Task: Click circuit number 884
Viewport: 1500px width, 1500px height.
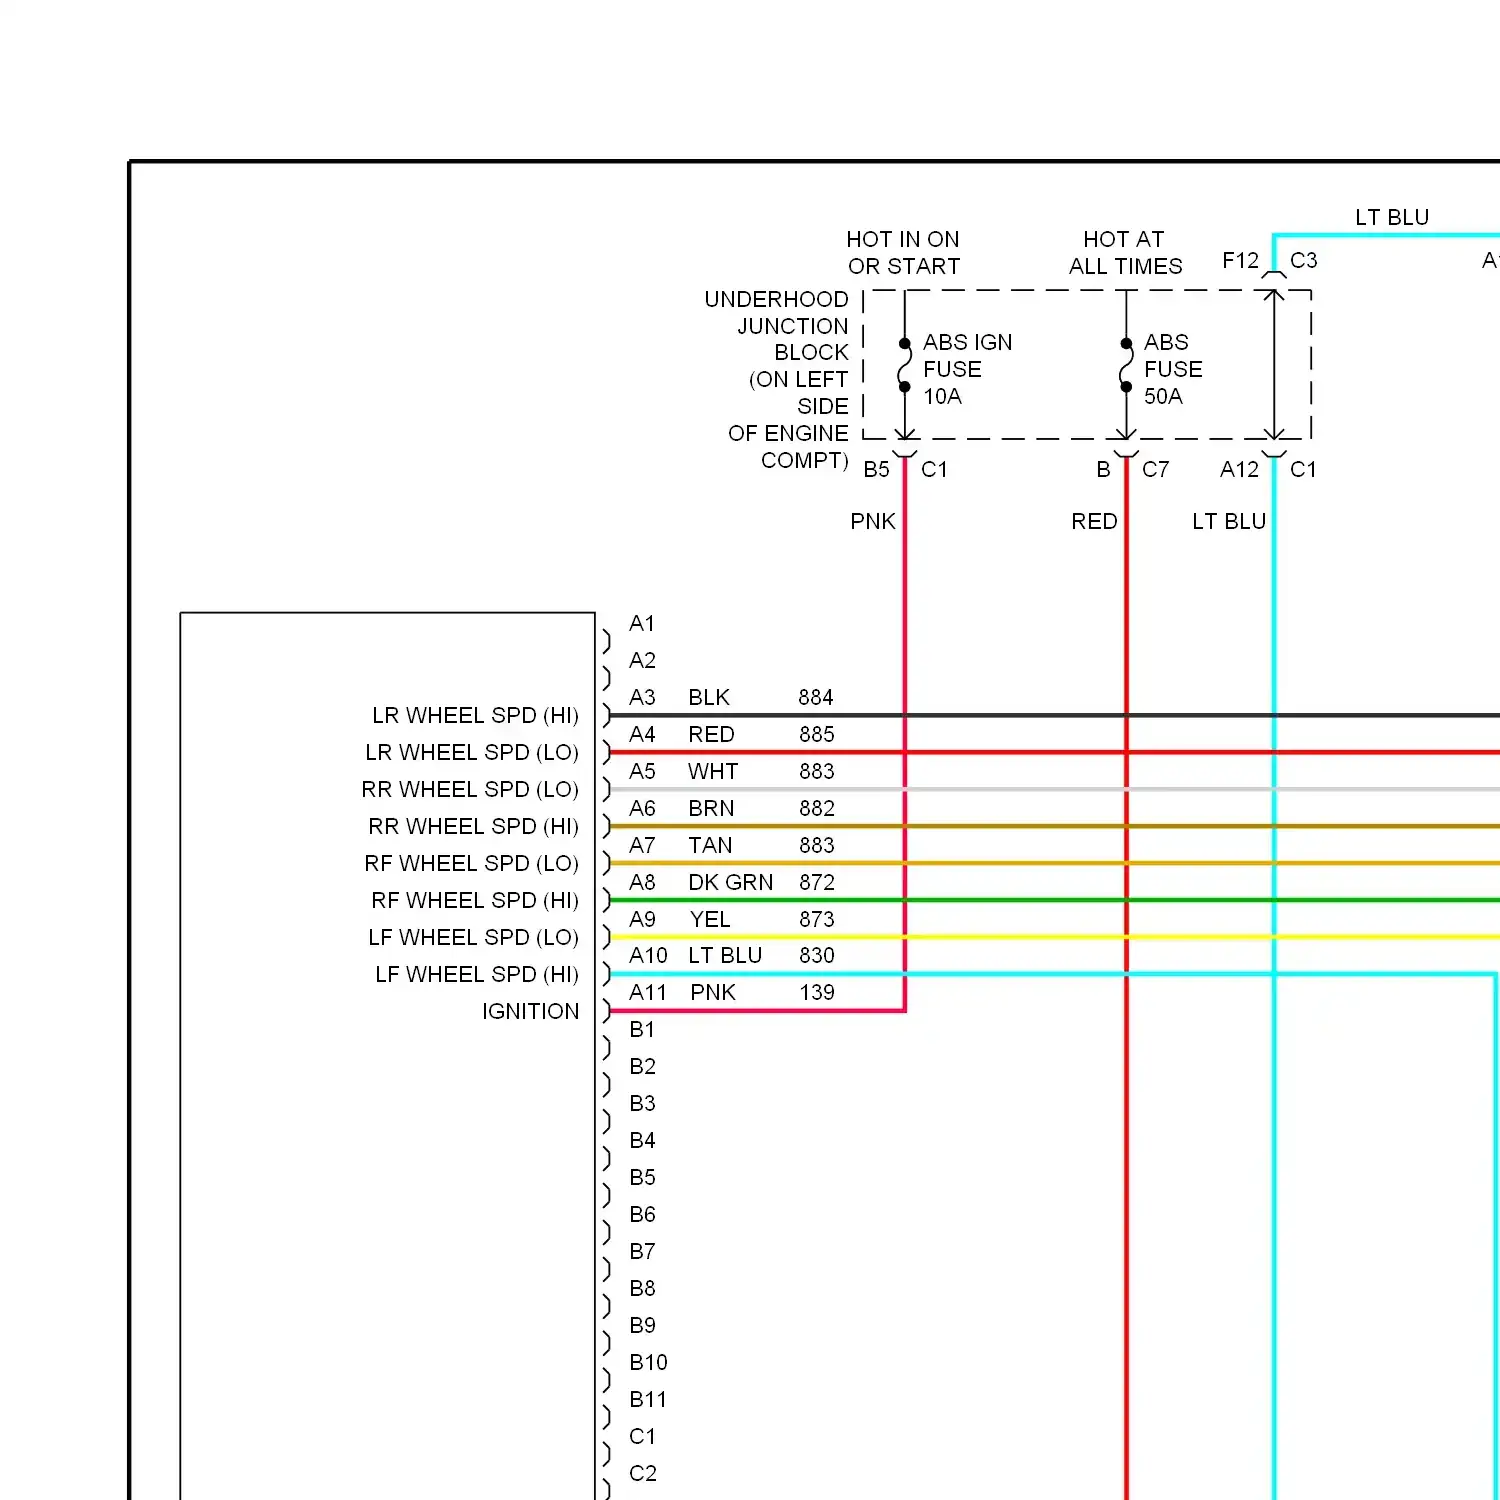Action: (816, 698)
